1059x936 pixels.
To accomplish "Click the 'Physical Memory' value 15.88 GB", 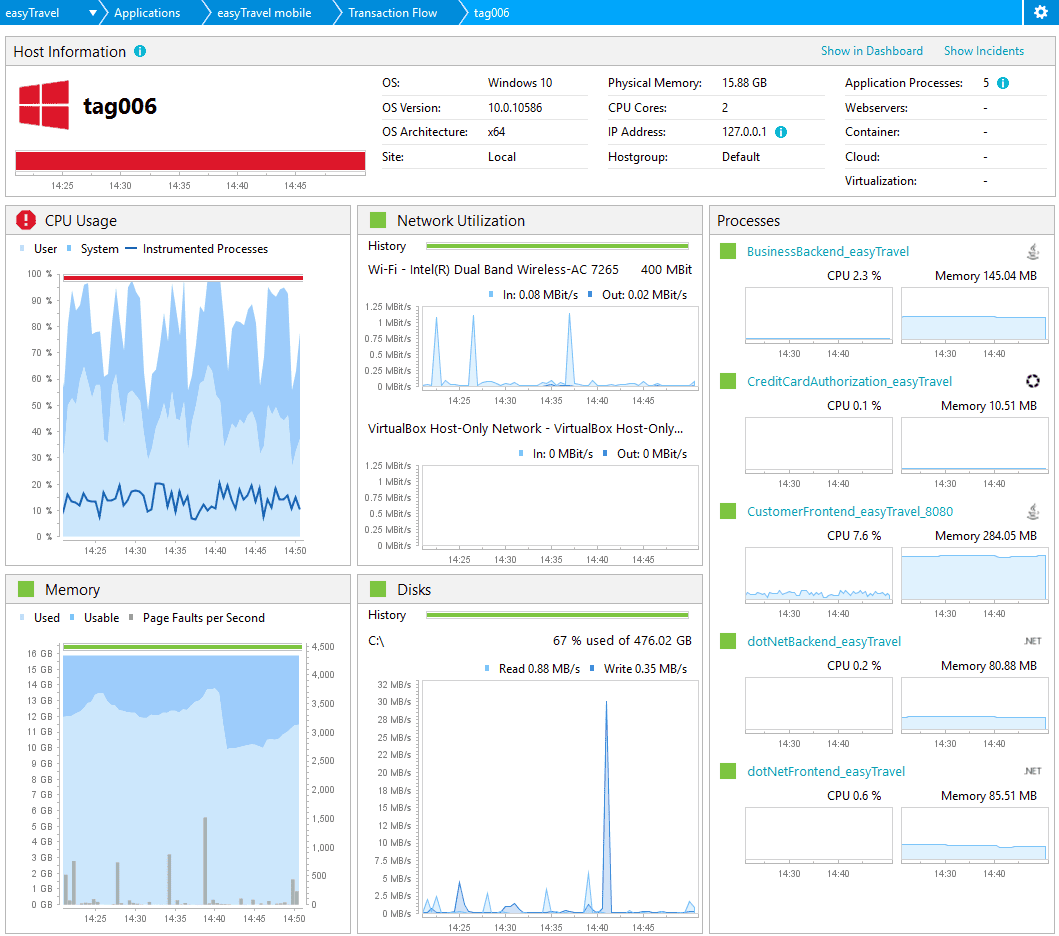I will pos(744,83).
